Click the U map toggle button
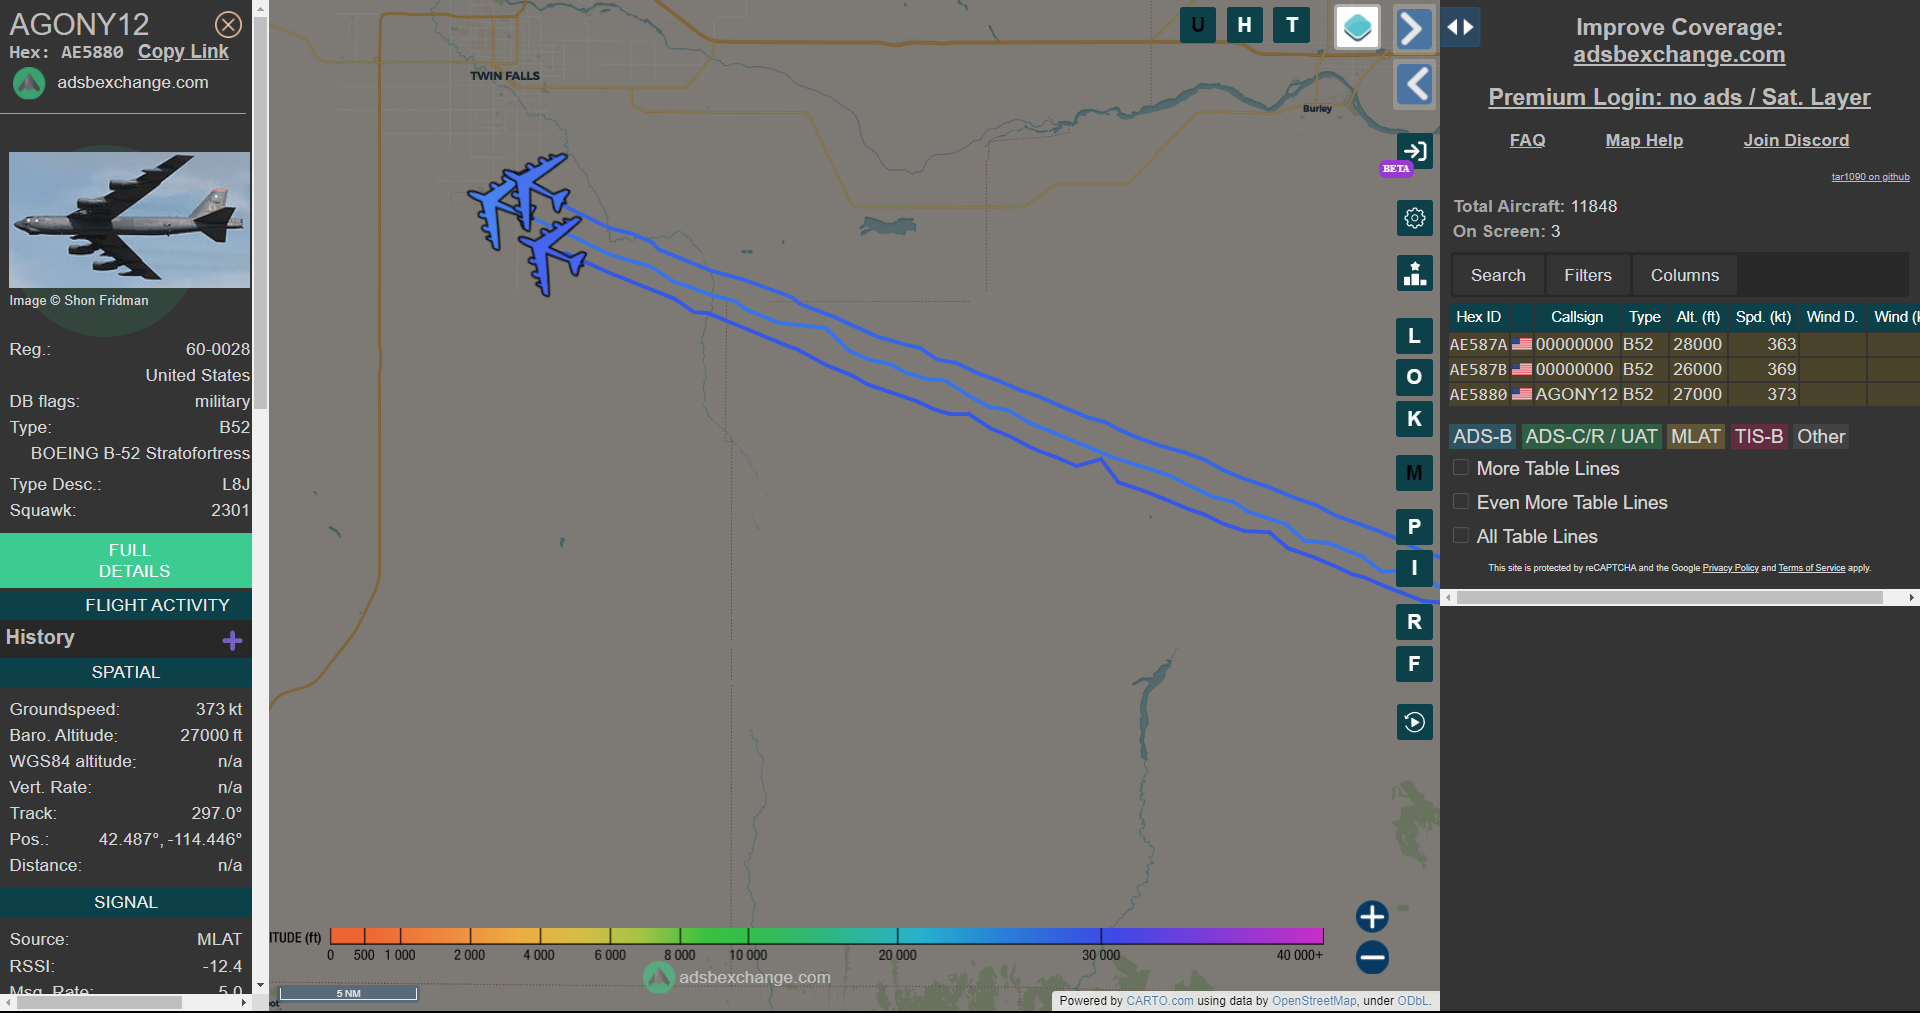The image size is (1920, 1013). (1197, 25)
